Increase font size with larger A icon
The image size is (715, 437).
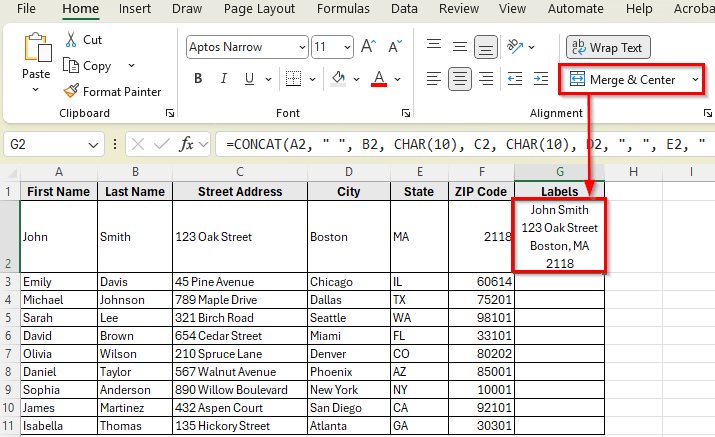[368, 47]
